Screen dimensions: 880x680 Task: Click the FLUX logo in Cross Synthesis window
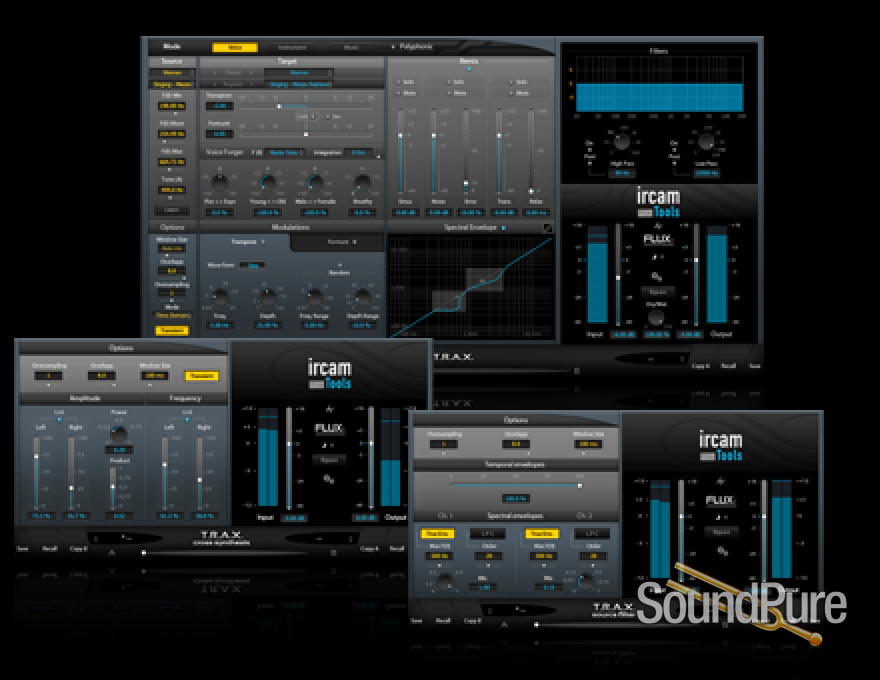(x=329, y=428)
